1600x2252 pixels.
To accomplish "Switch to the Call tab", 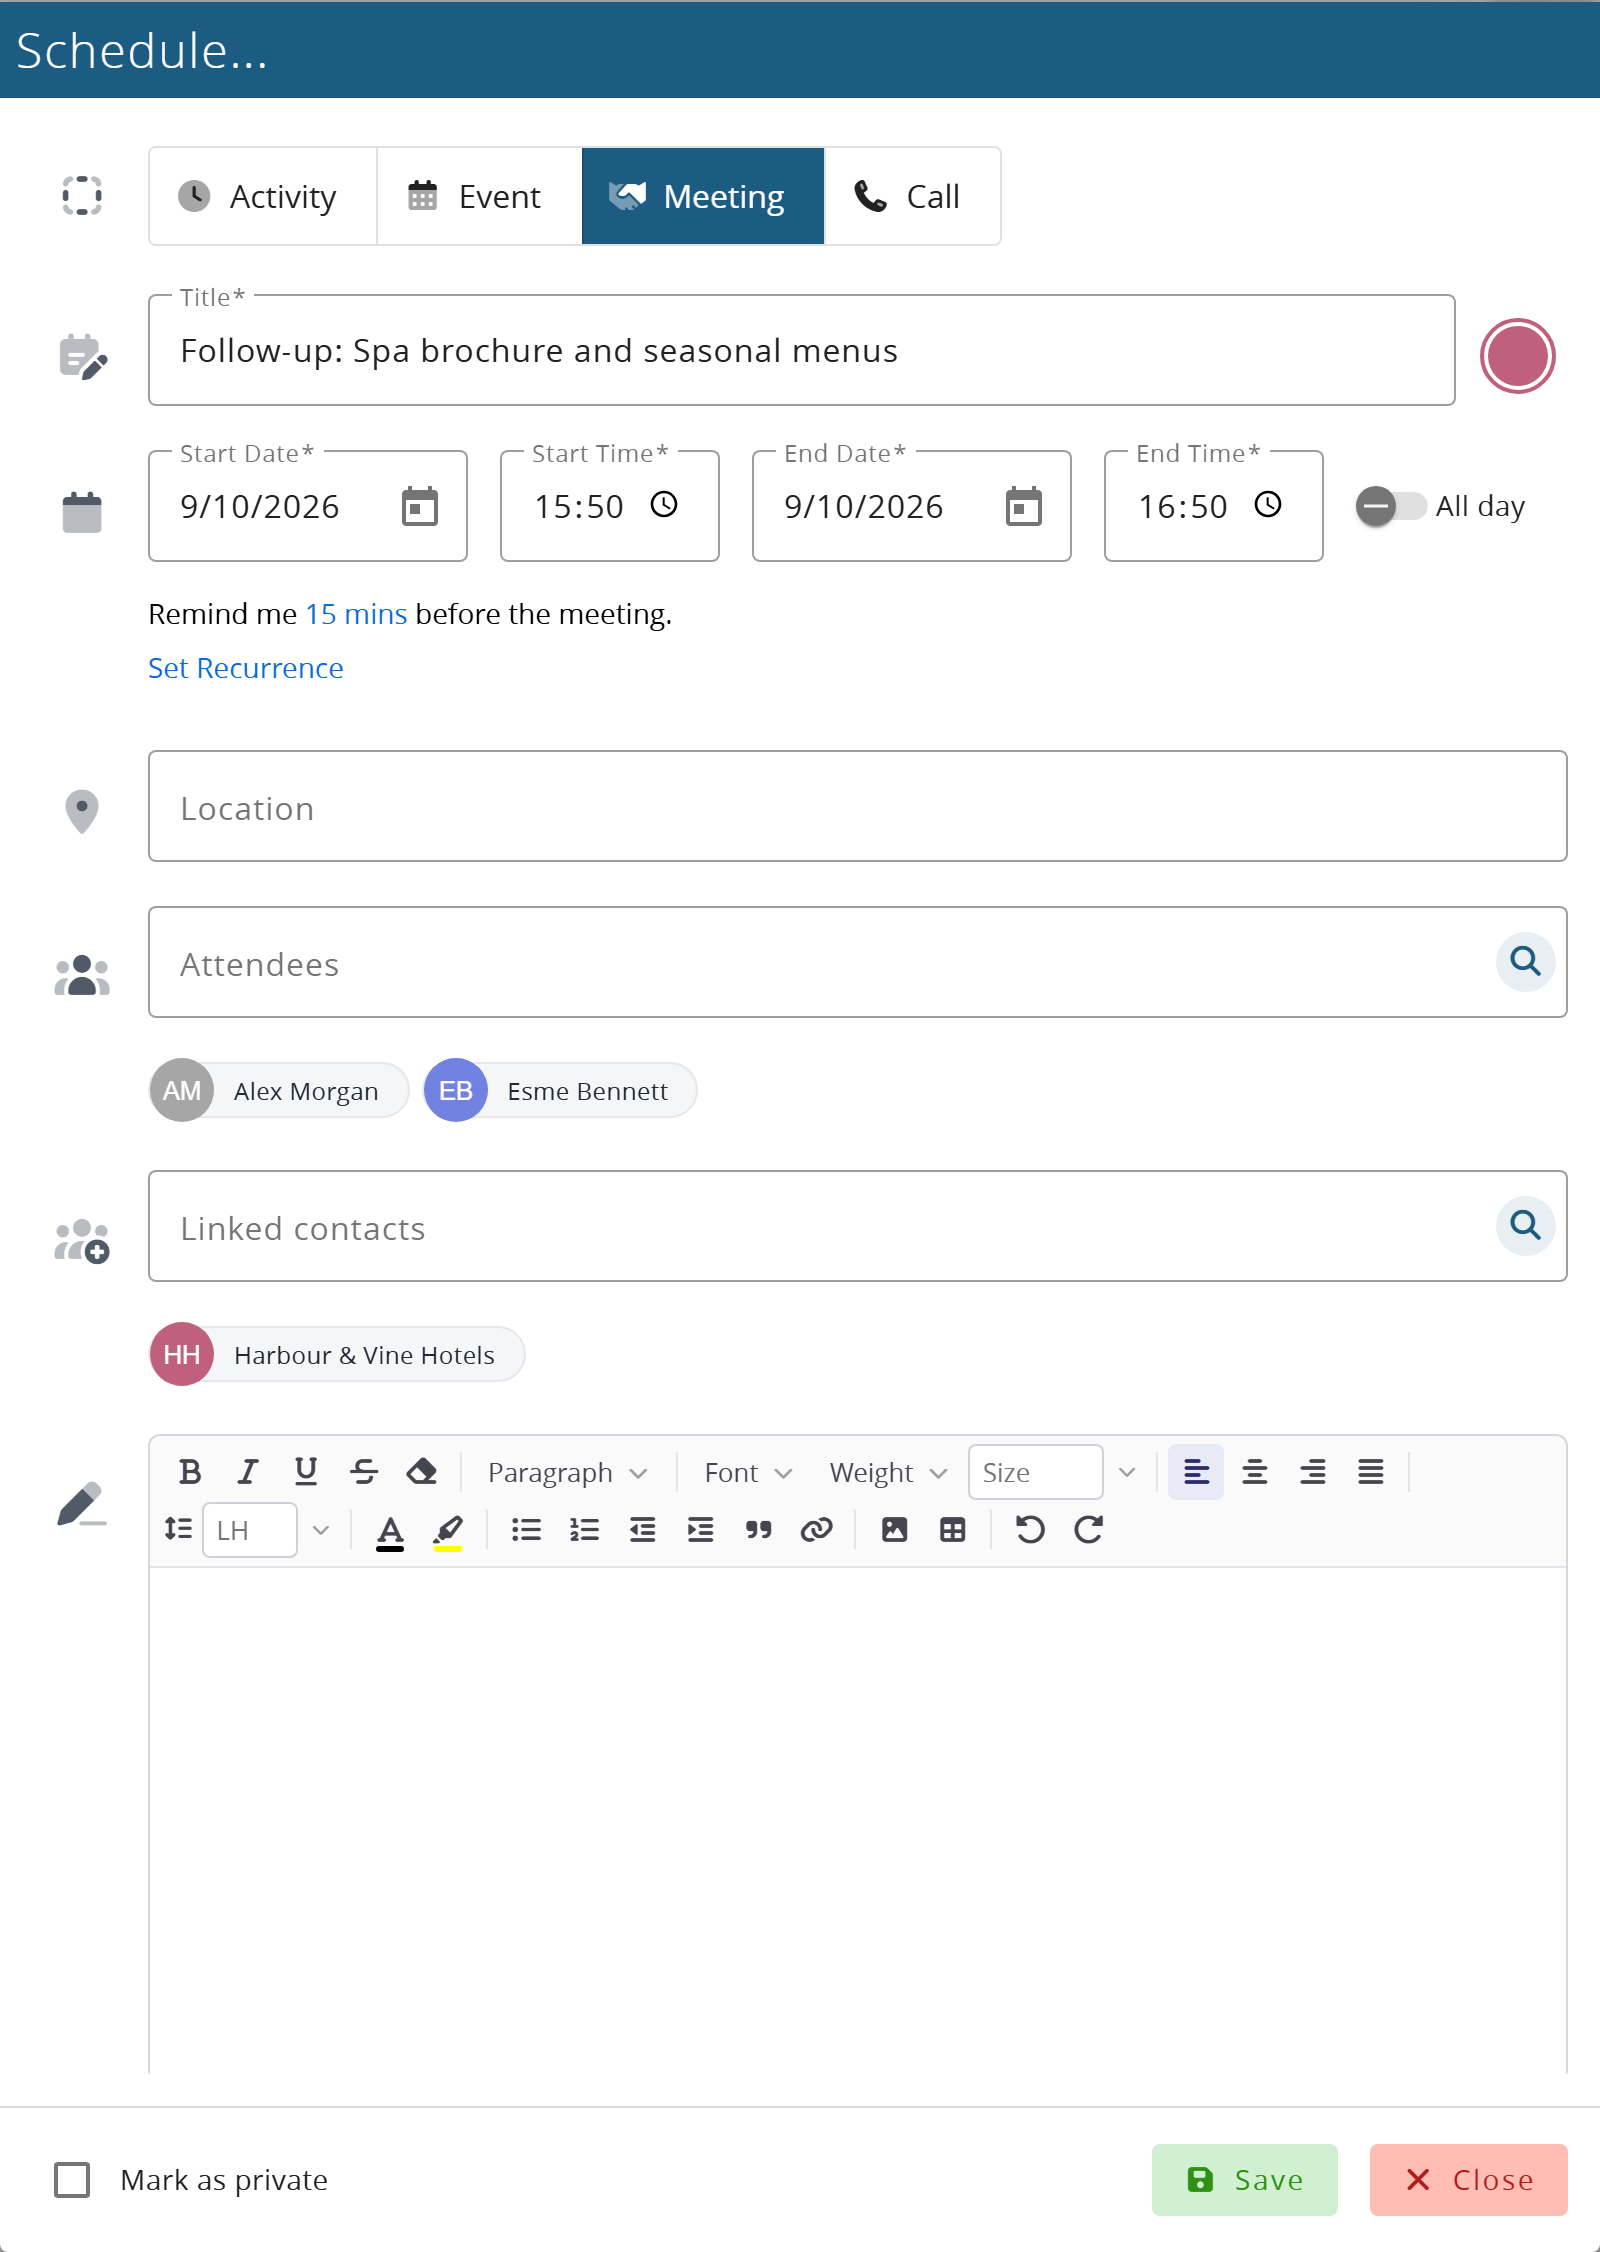I will point(912,196).
